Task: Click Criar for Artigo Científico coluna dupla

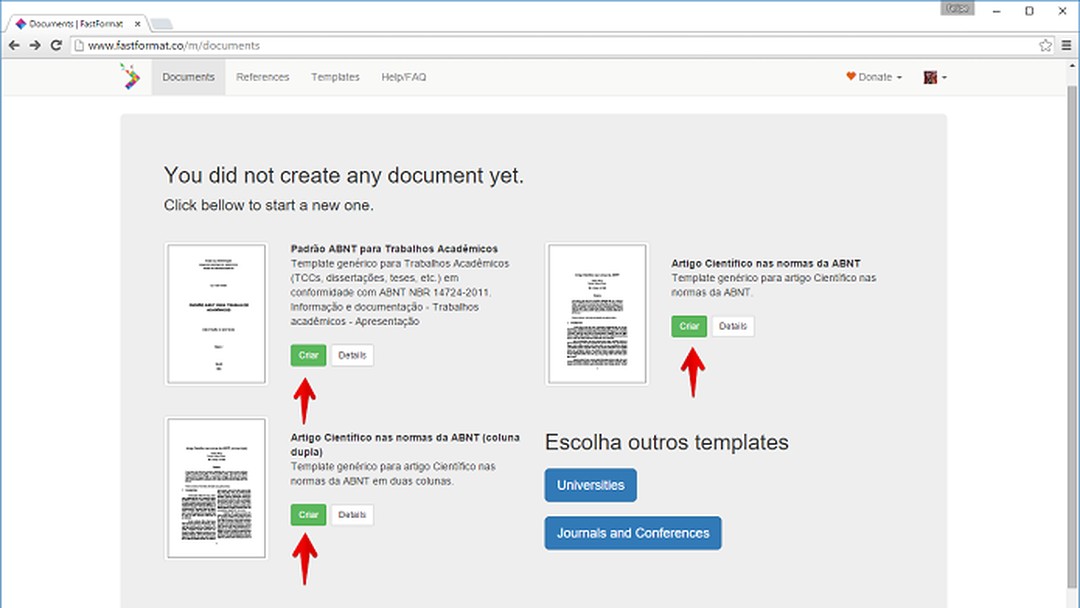Action: (x=308, y=515)
